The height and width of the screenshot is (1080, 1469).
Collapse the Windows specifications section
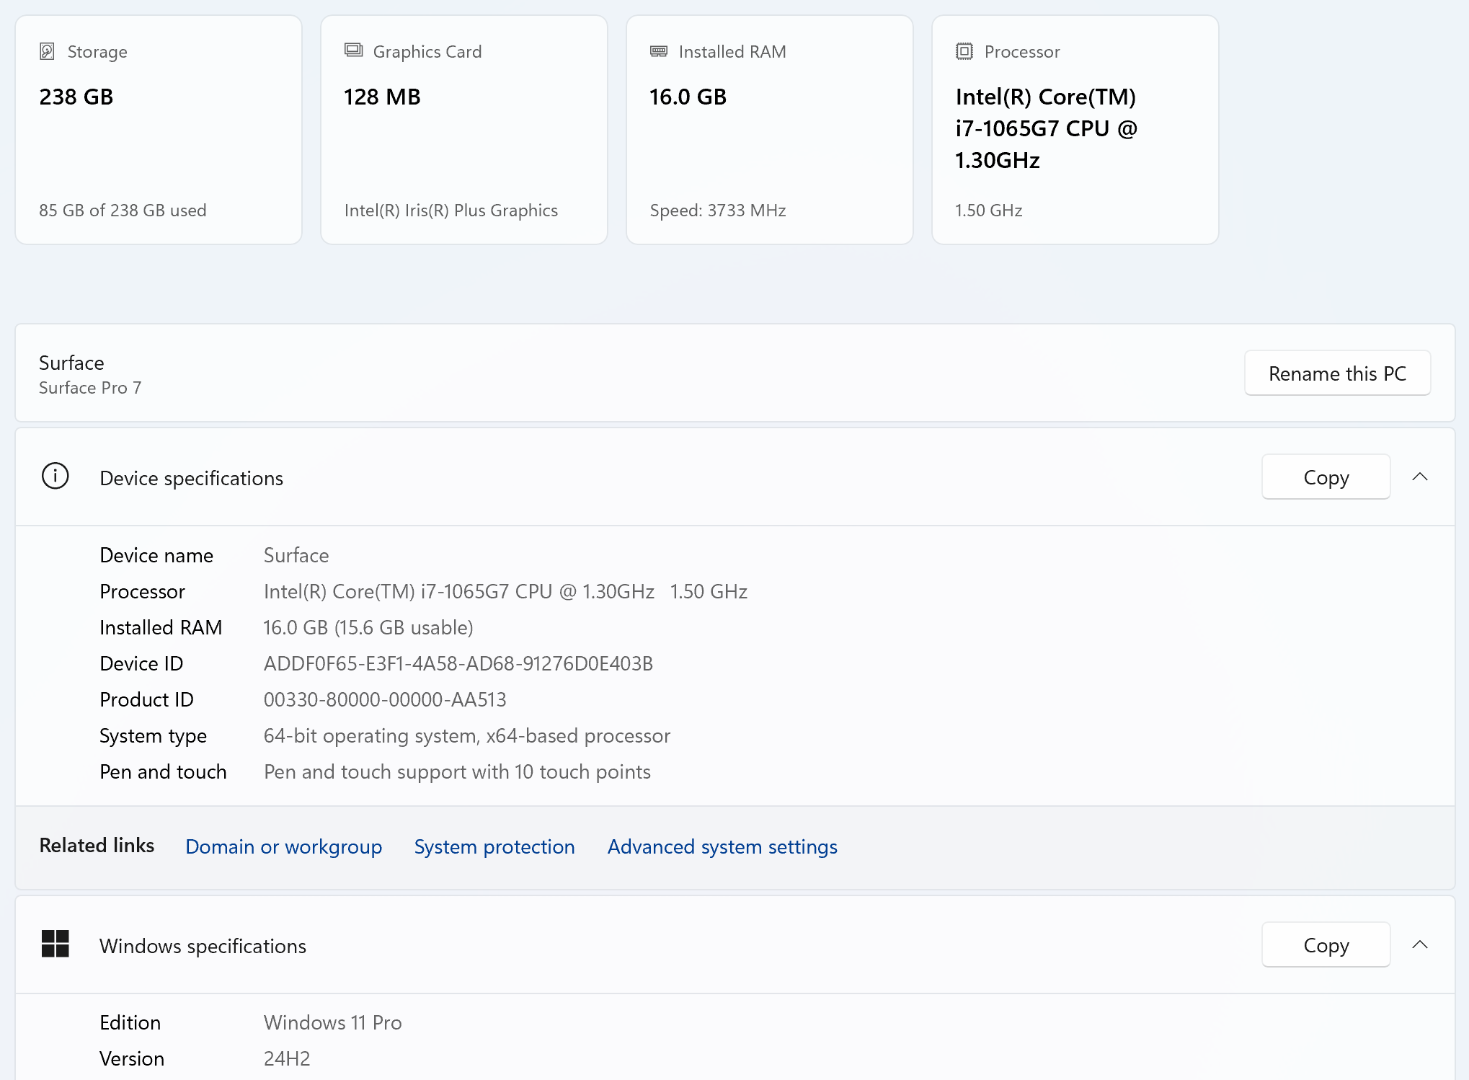[x=1420, y=945]
